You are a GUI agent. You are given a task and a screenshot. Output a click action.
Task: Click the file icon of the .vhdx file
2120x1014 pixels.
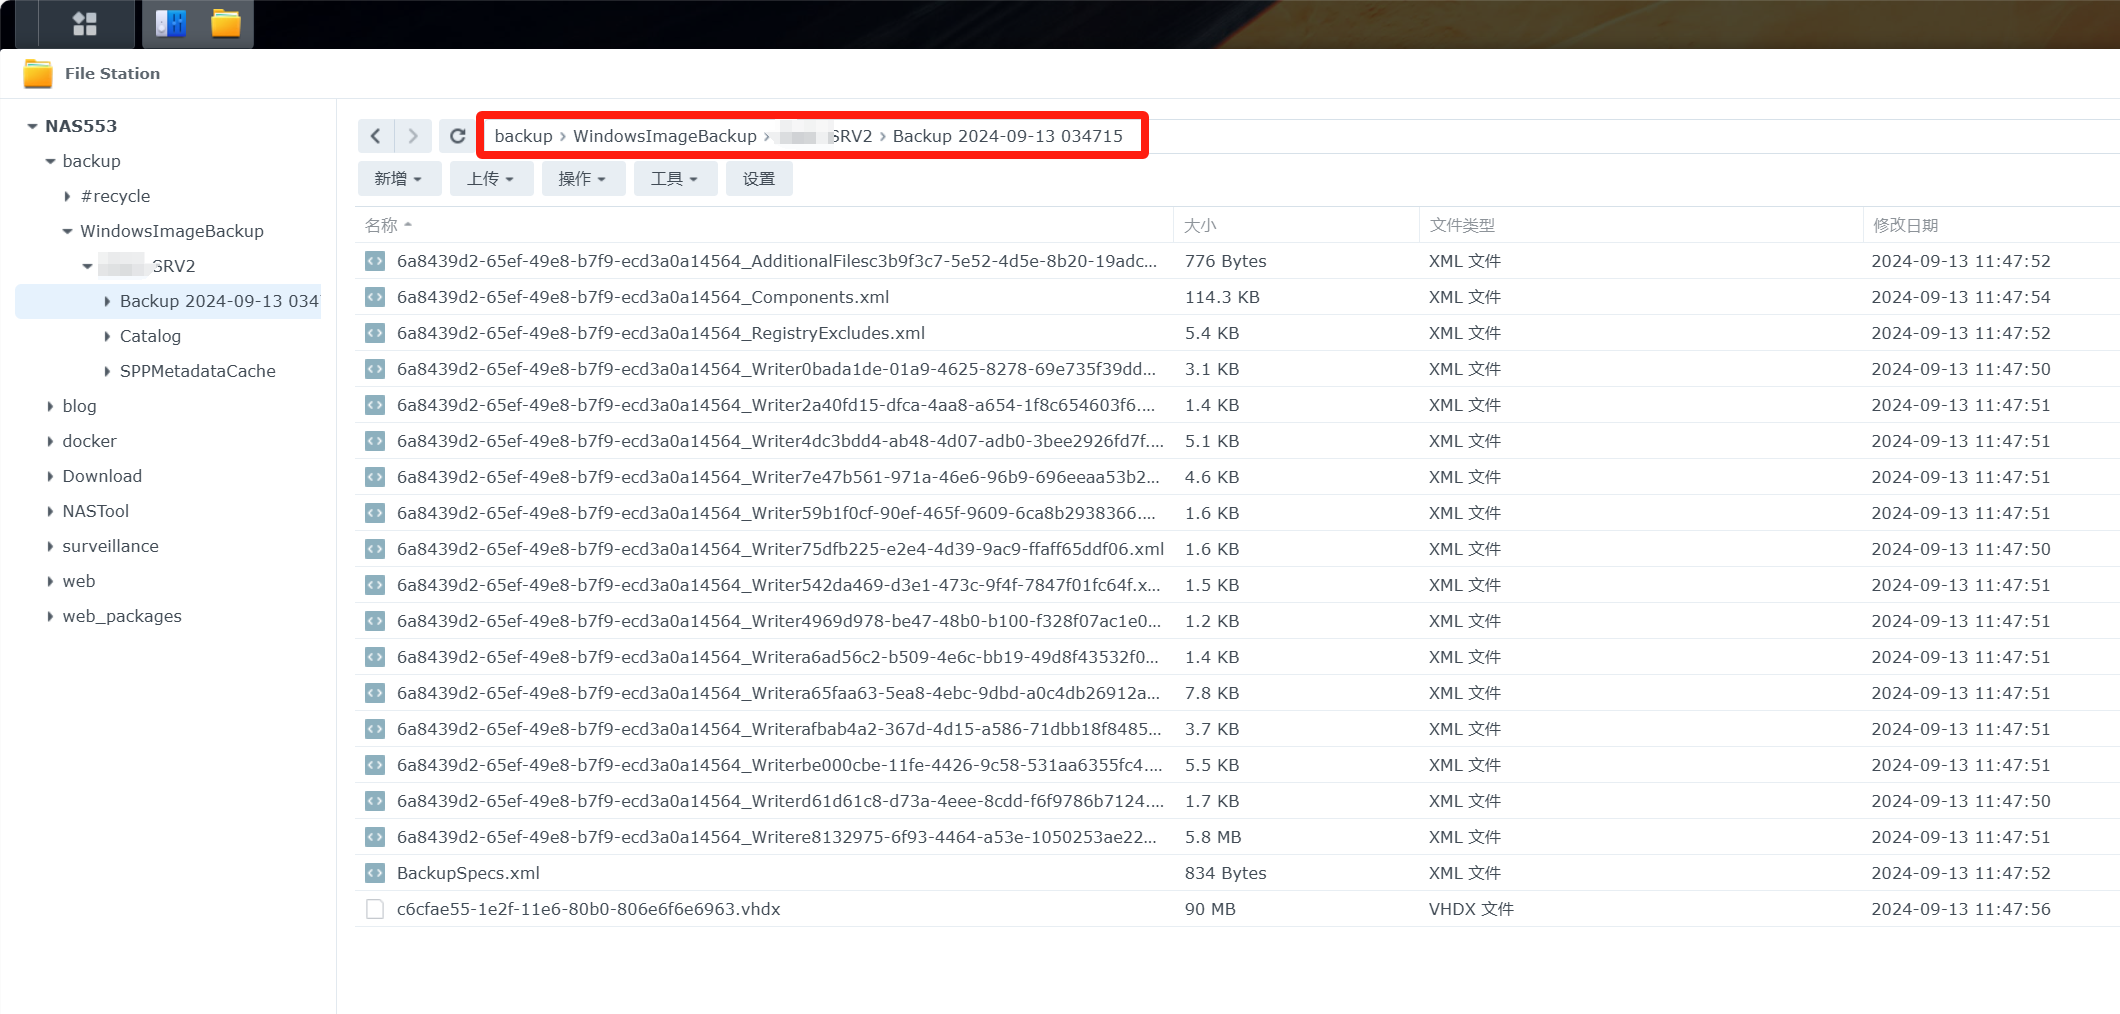tap(375, 909)
